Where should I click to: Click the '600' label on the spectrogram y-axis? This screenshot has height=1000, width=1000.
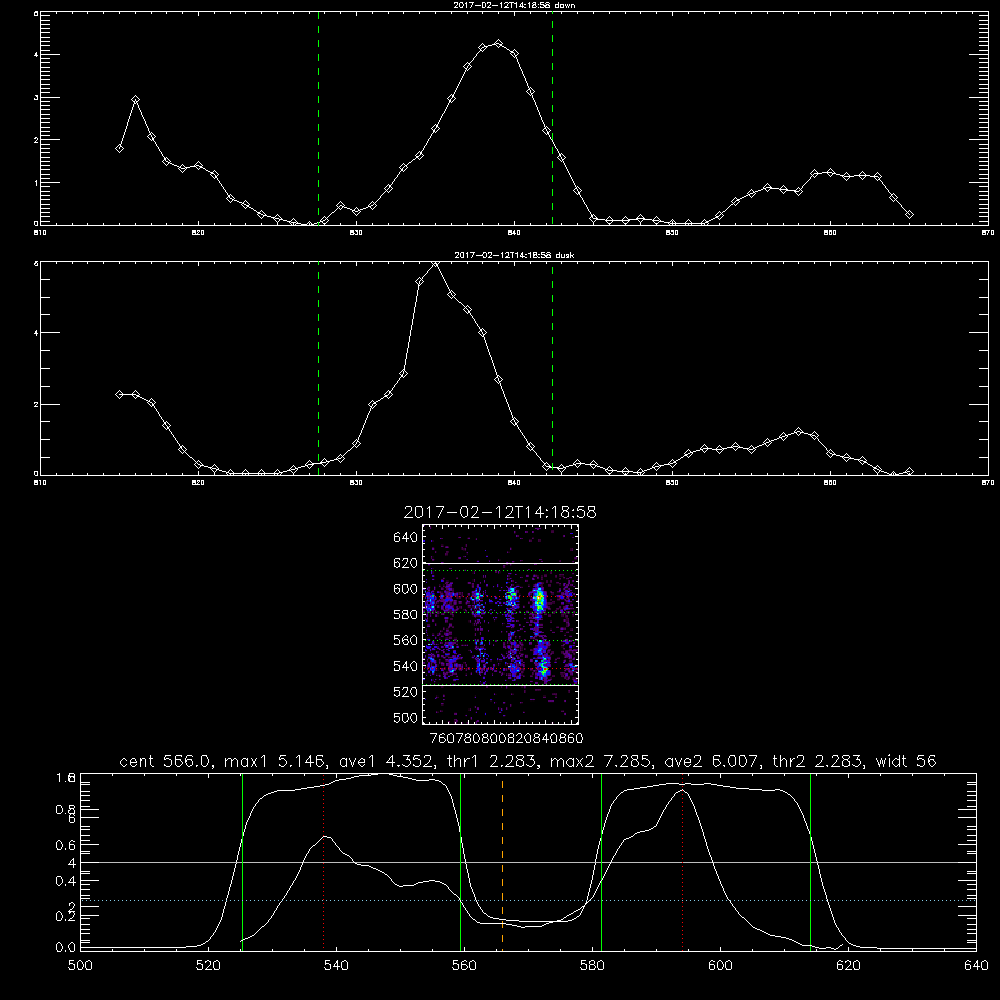[x=406, y=589]
